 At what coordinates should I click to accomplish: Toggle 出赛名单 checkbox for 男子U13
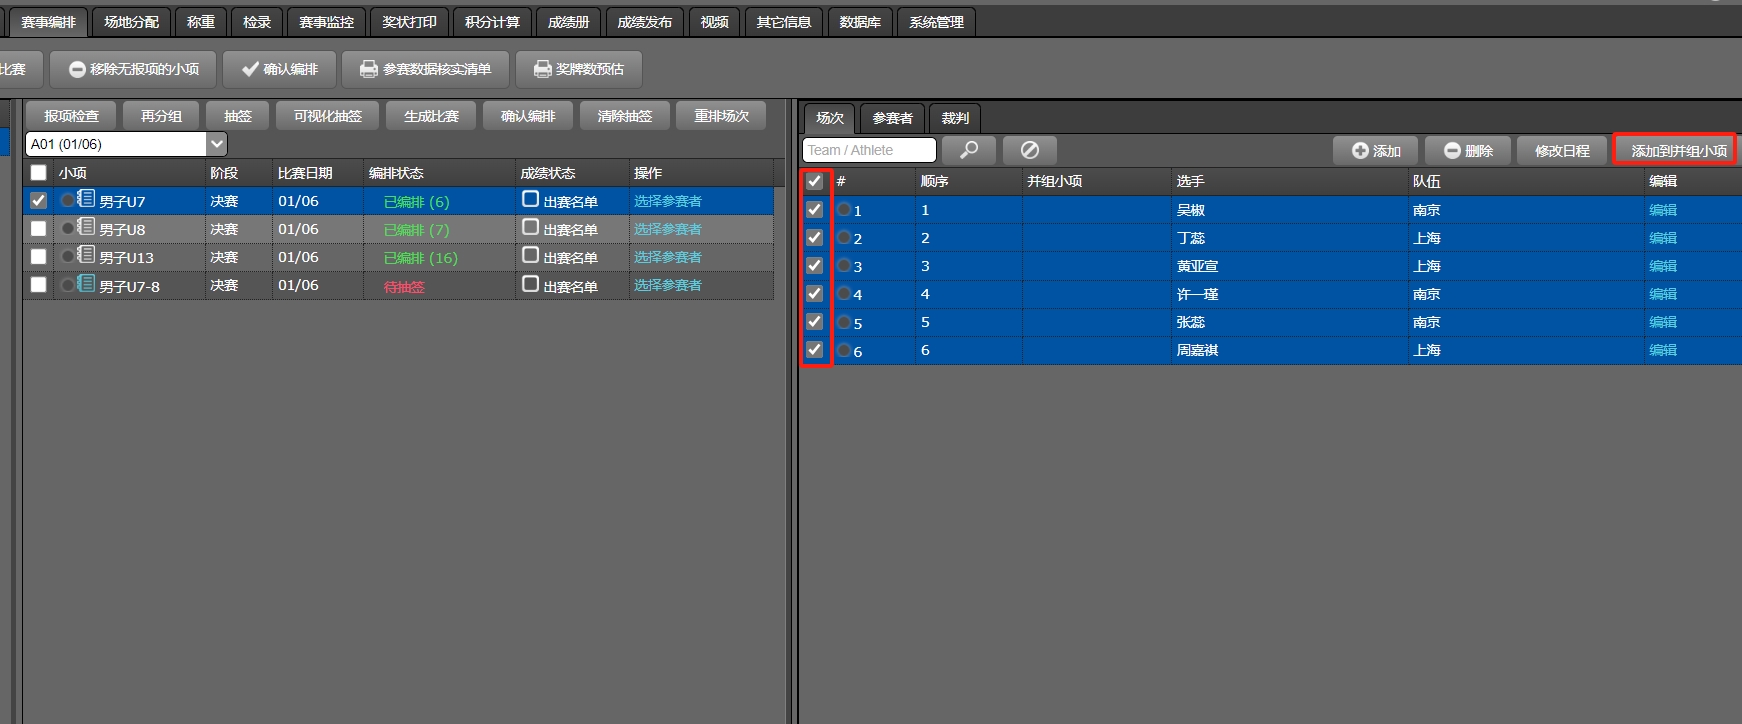531,256
